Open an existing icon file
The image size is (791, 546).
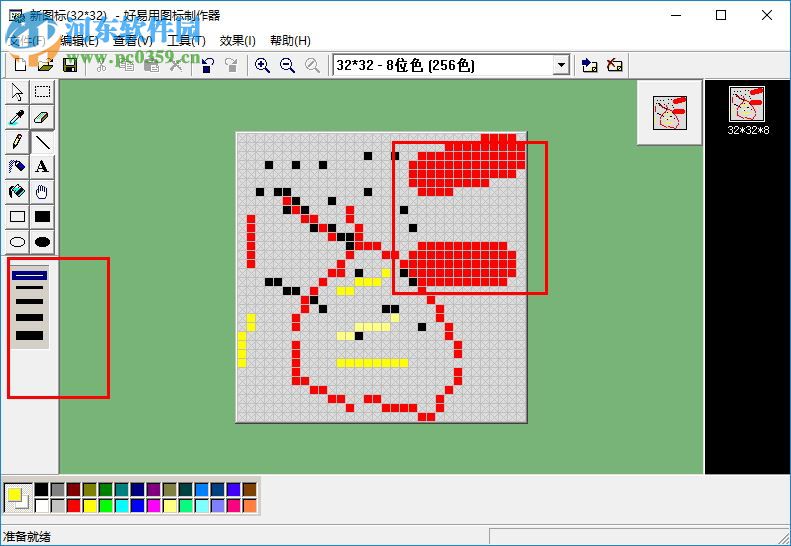point(45,65)
